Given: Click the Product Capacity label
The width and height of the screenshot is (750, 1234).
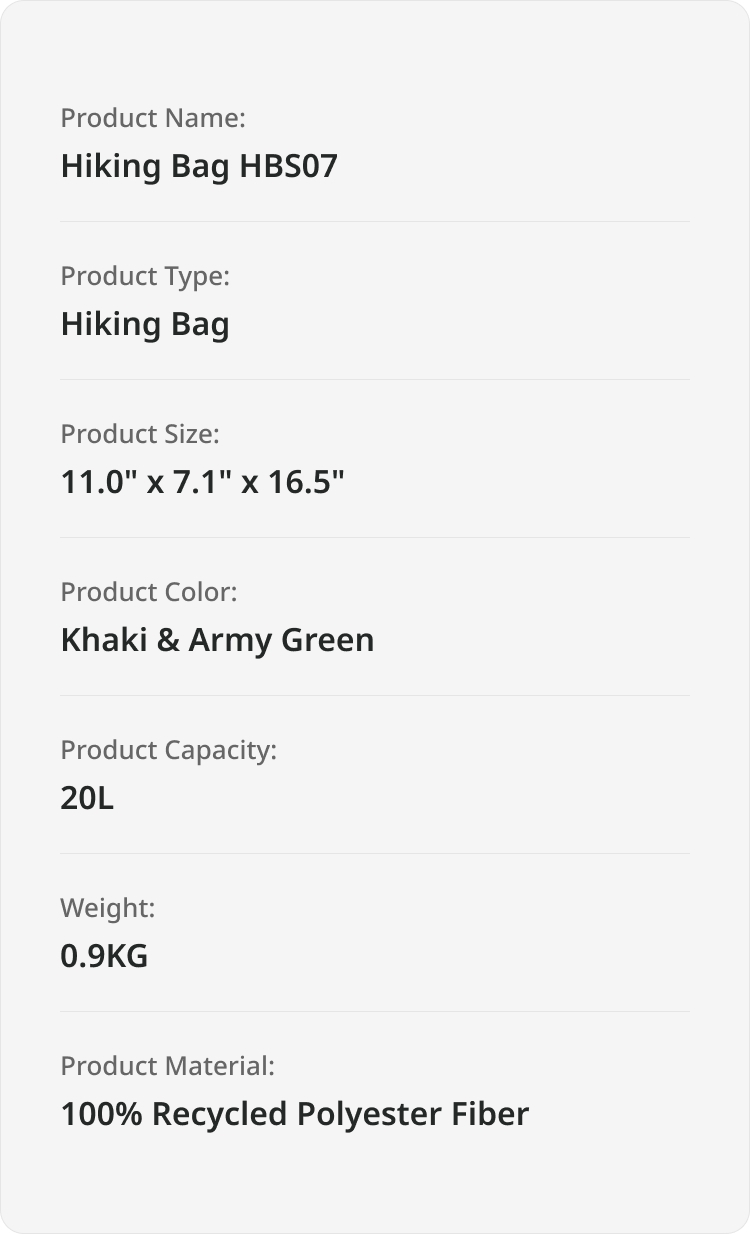Looking at the screenshot, I should click(x=168, y=750).
